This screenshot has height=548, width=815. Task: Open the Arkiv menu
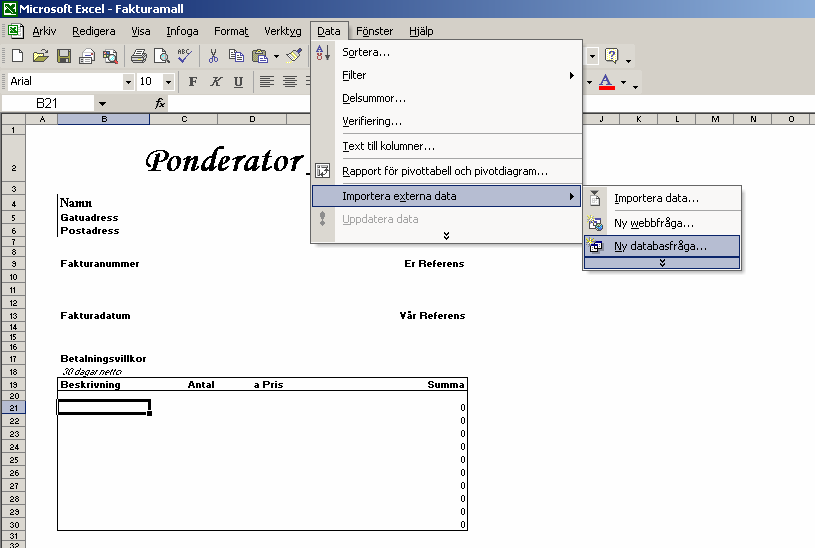click(x=44, y=31)
